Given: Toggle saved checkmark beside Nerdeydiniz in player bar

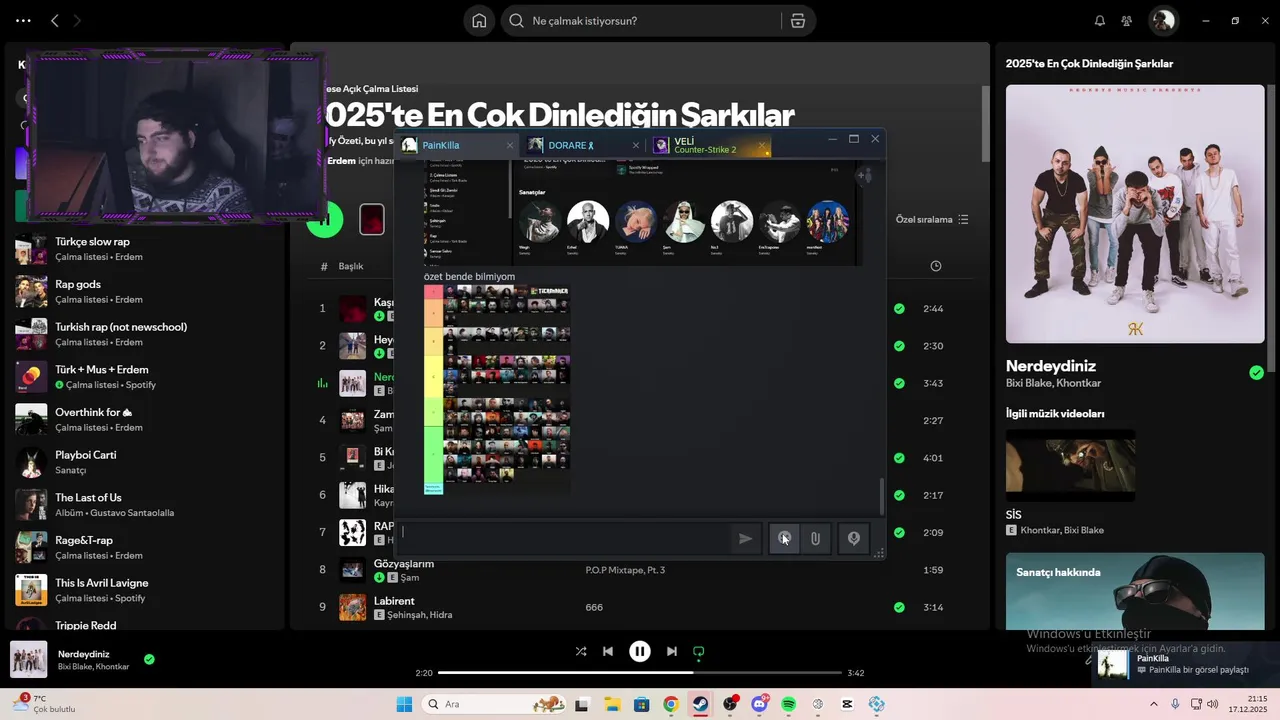Looking at the screenshot, I should [149, 659].
